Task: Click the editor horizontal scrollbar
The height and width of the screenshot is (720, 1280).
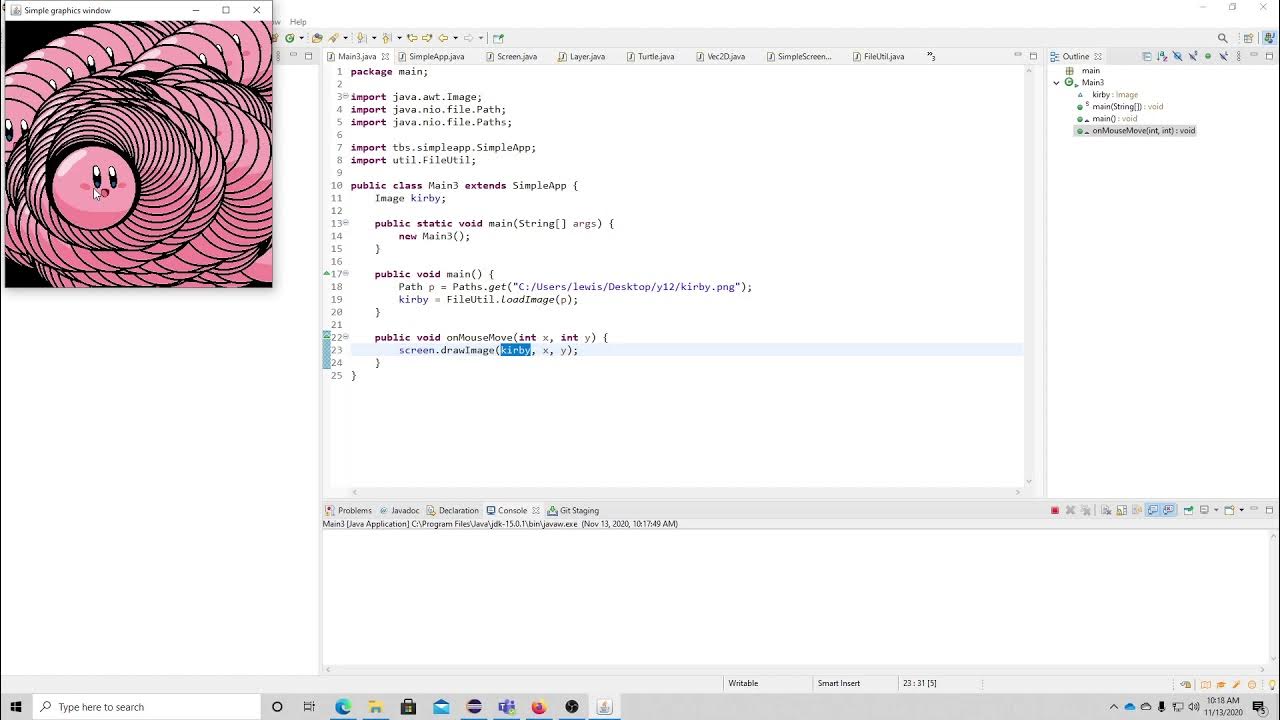Action: coord(685,492)
